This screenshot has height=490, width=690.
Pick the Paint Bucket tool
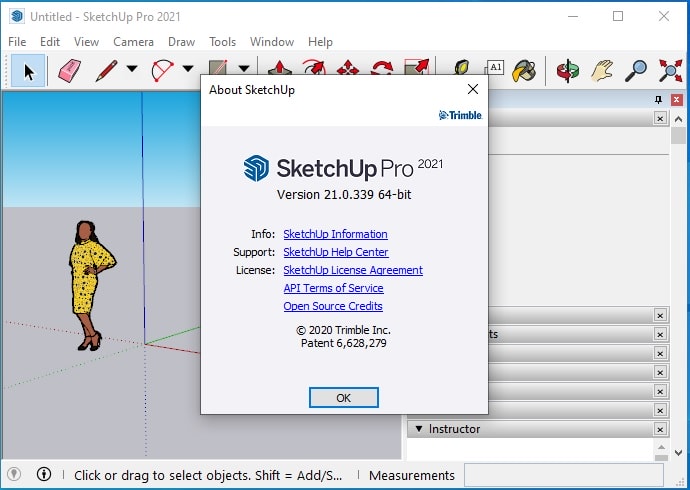coord(524,71)
